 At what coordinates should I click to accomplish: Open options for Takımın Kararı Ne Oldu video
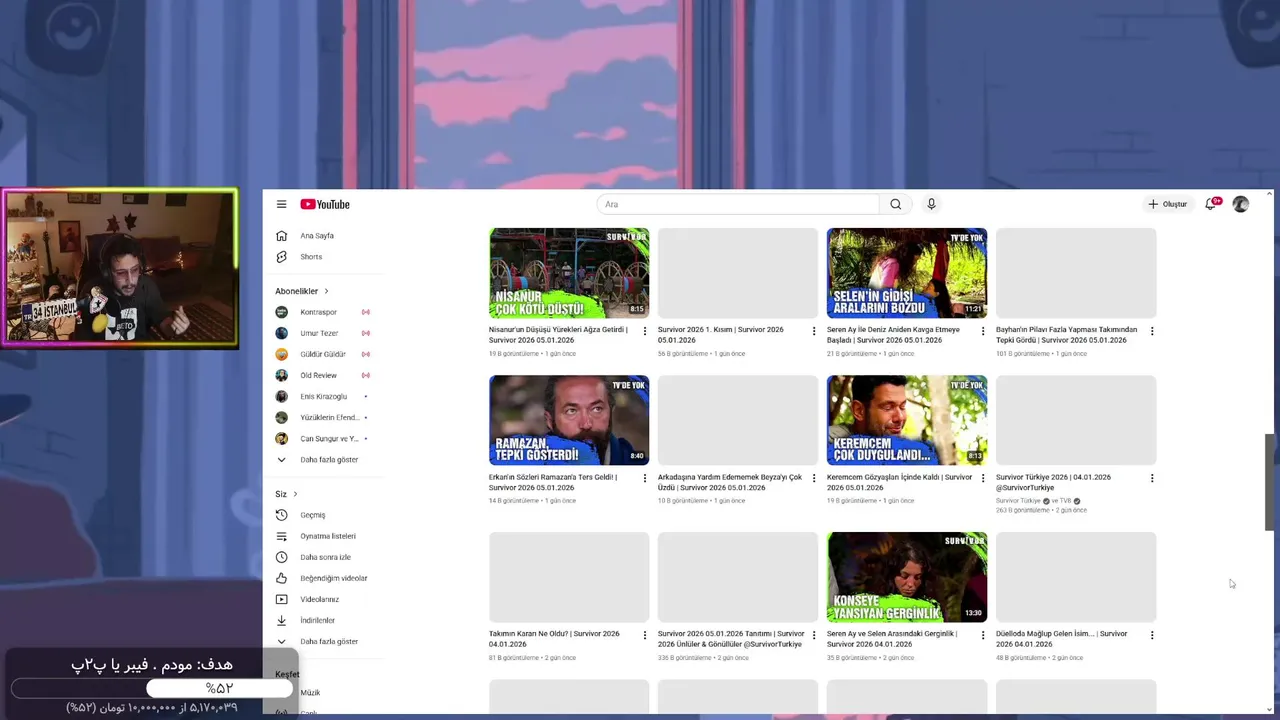(x=644, y=635)
